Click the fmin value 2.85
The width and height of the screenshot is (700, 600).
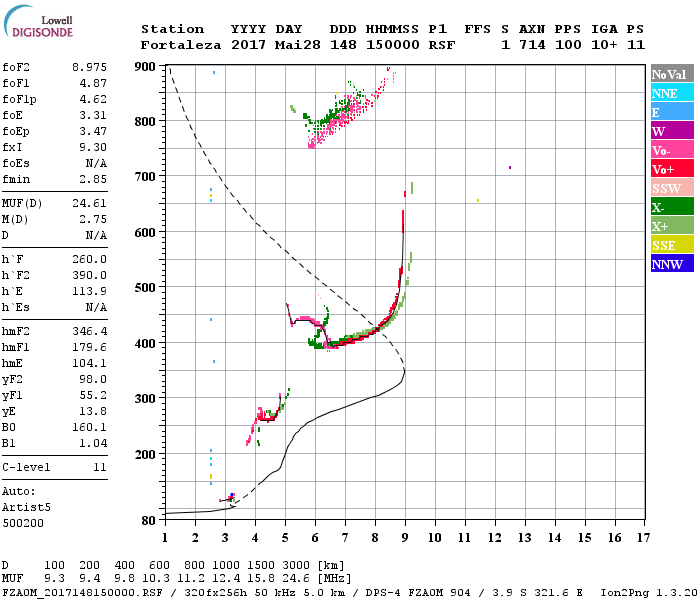pyautogui.click(x=93, y=179)
